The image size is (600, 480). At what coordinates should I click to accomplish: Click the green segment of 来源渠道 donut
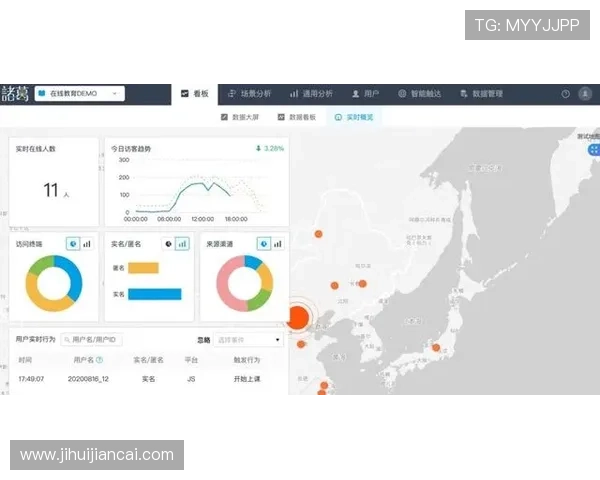[260, 300]
